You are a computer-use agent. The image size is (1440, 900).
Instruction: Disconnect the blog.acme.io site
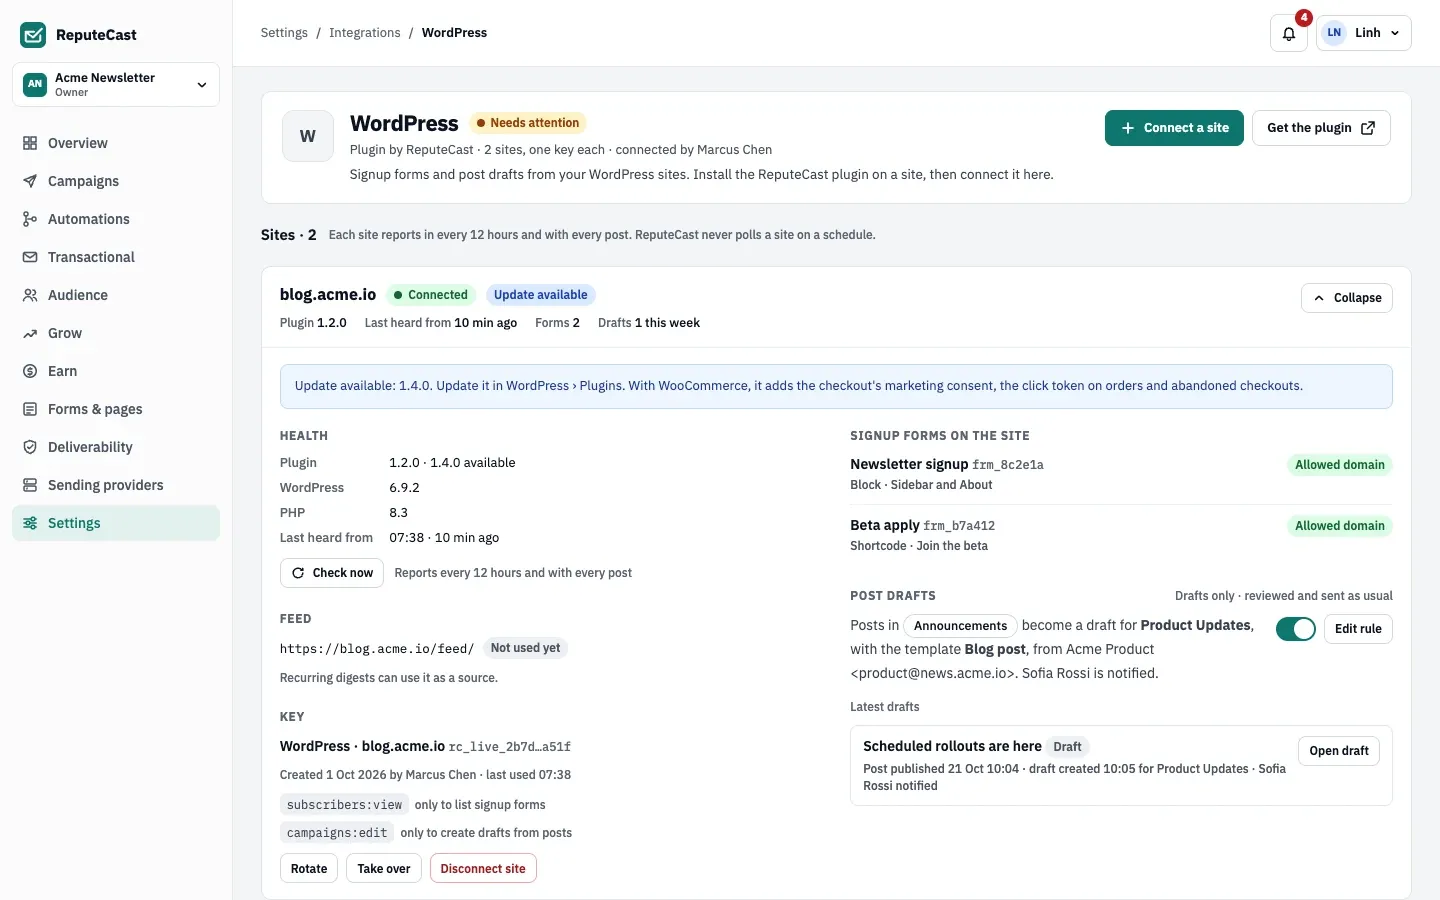(483, 869)
